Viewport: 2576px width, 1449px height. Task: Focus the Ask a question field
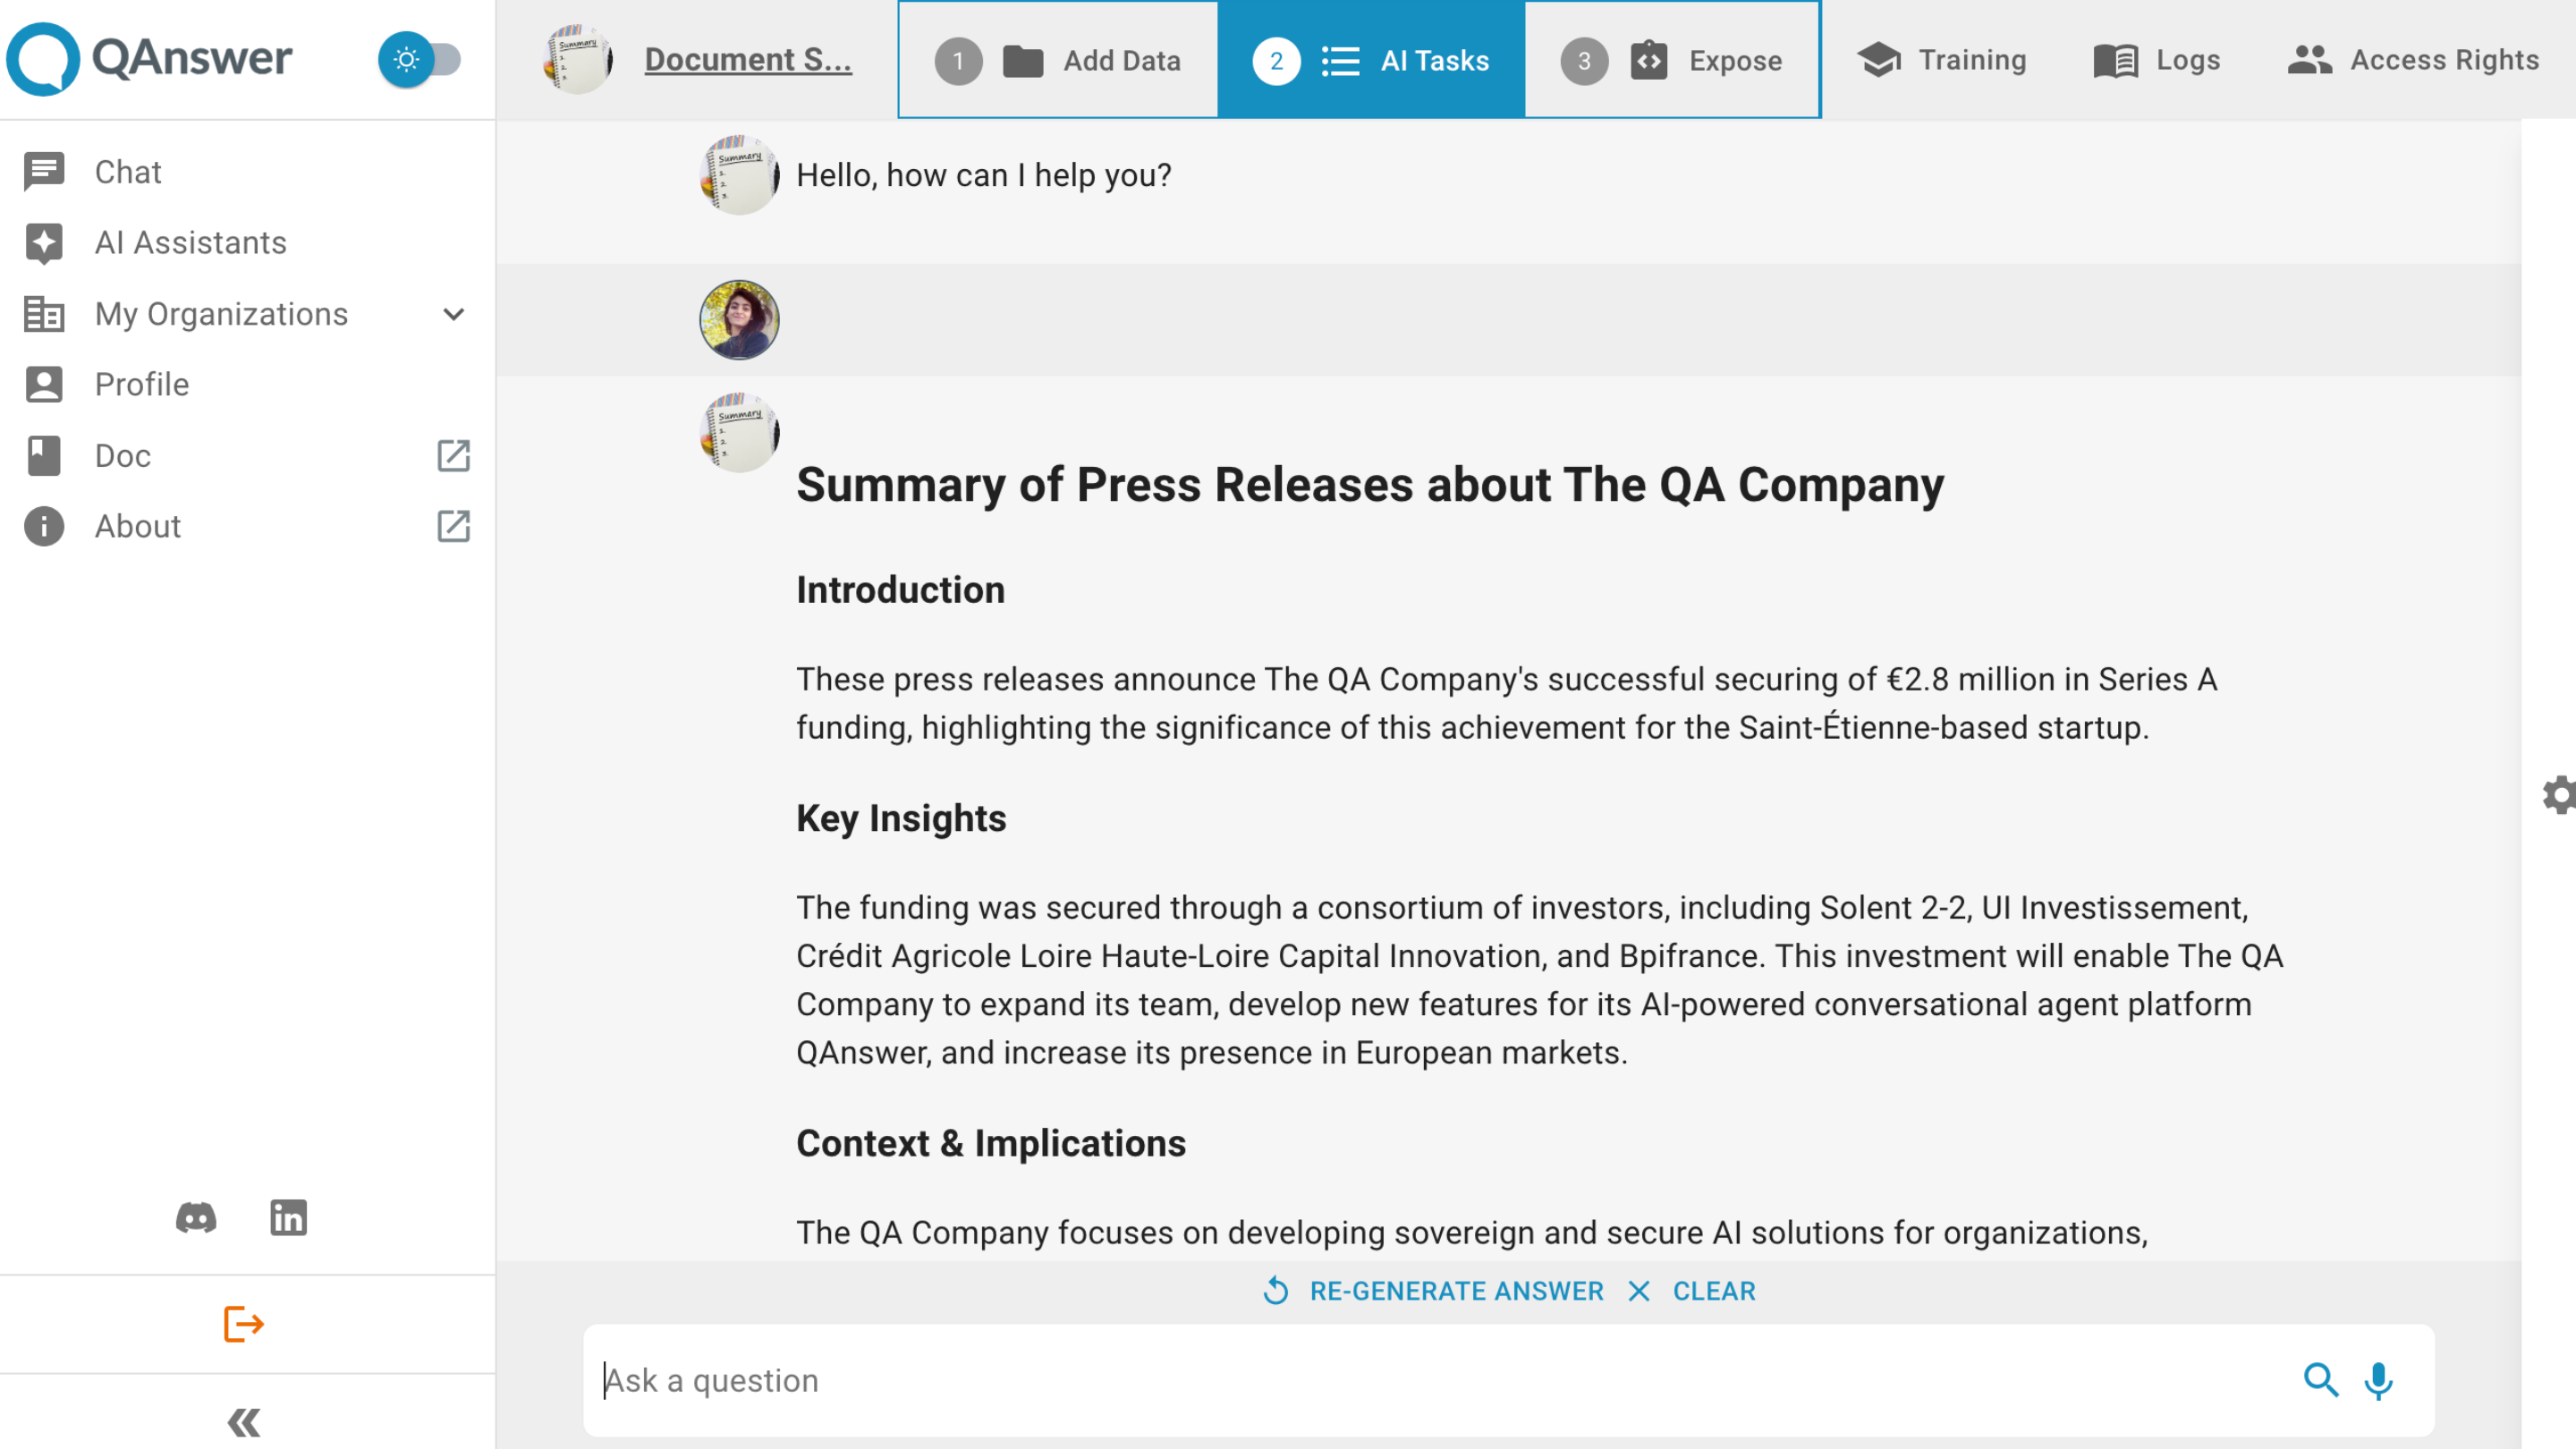[x=1440, y=1380]
